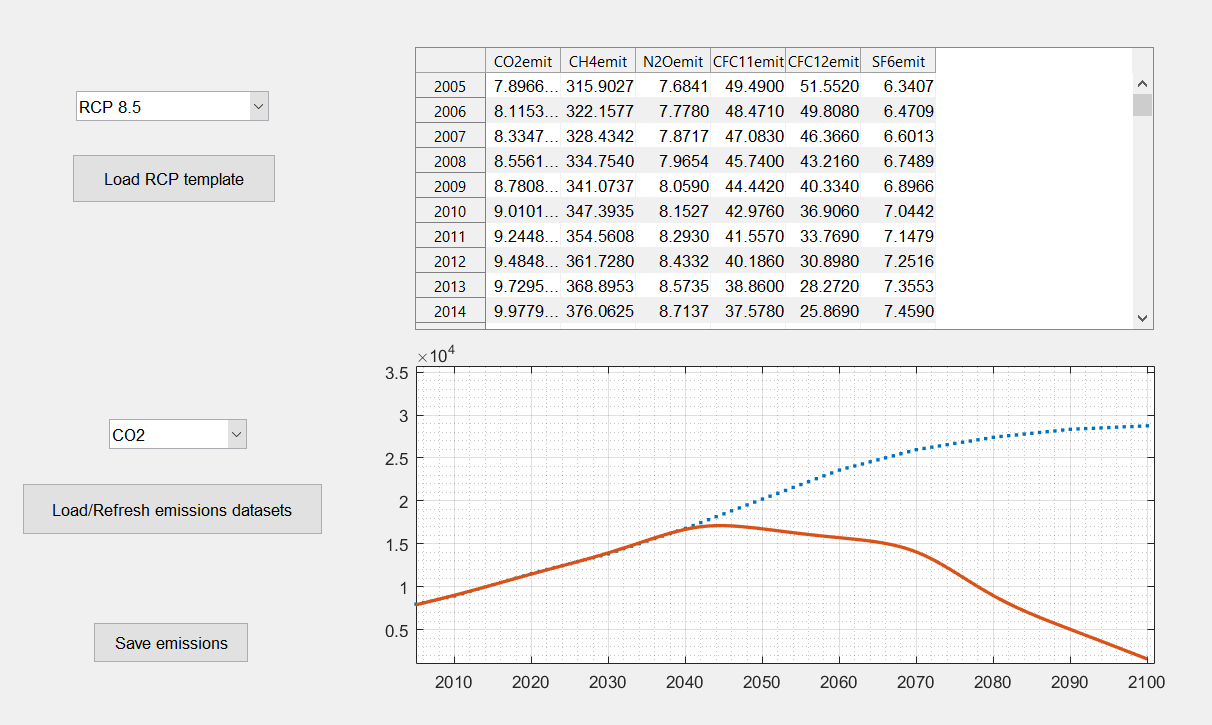The height and width of the screenshot is (725, 1212).
Task: Click the CFC12emit cell 33.7690
Action: coord(823,237)
